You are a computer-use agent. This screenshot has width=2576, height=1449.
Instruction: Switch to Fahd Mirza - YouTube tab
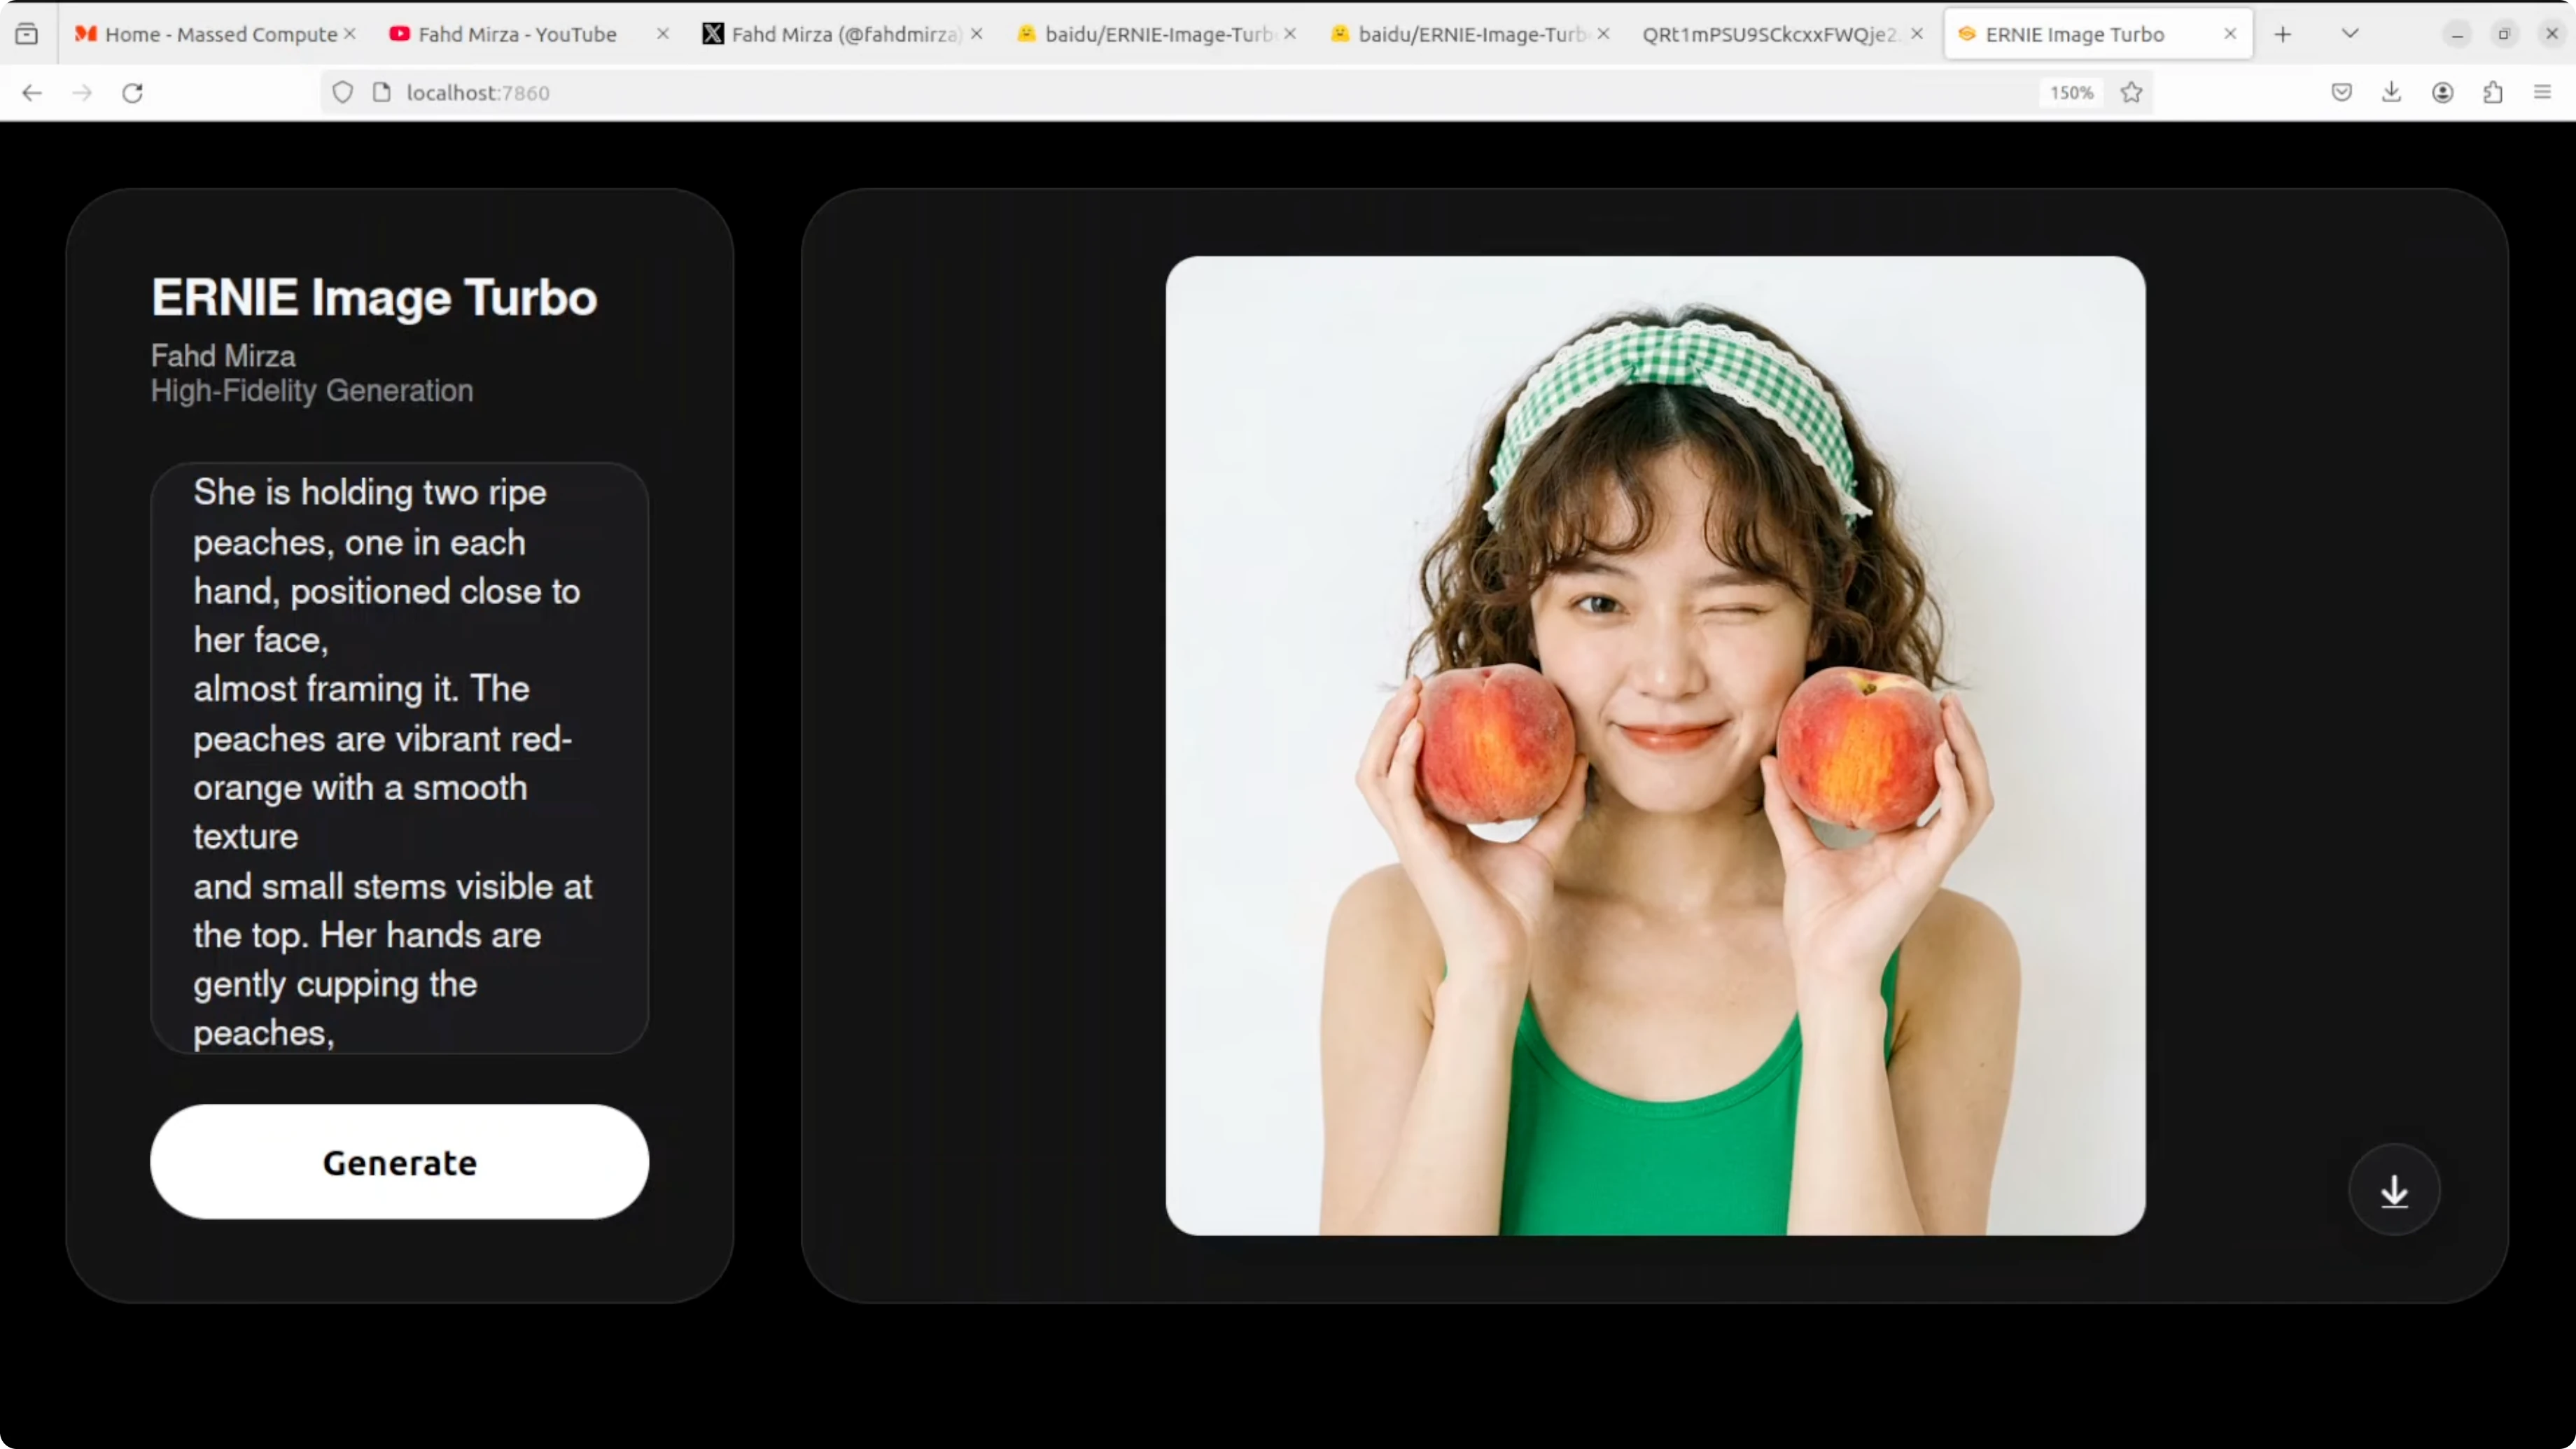(517, 34)
